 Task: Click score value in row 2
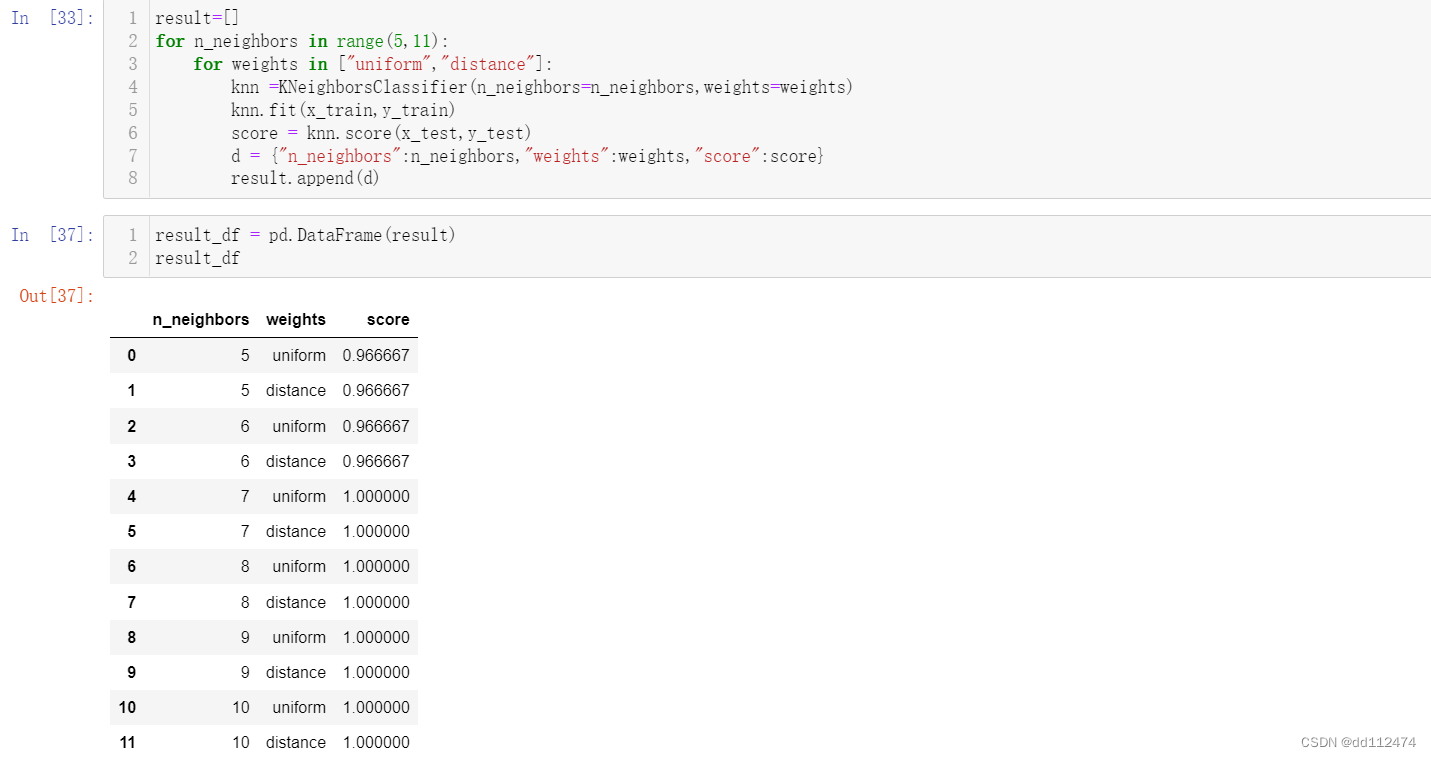tap(376, 426)
